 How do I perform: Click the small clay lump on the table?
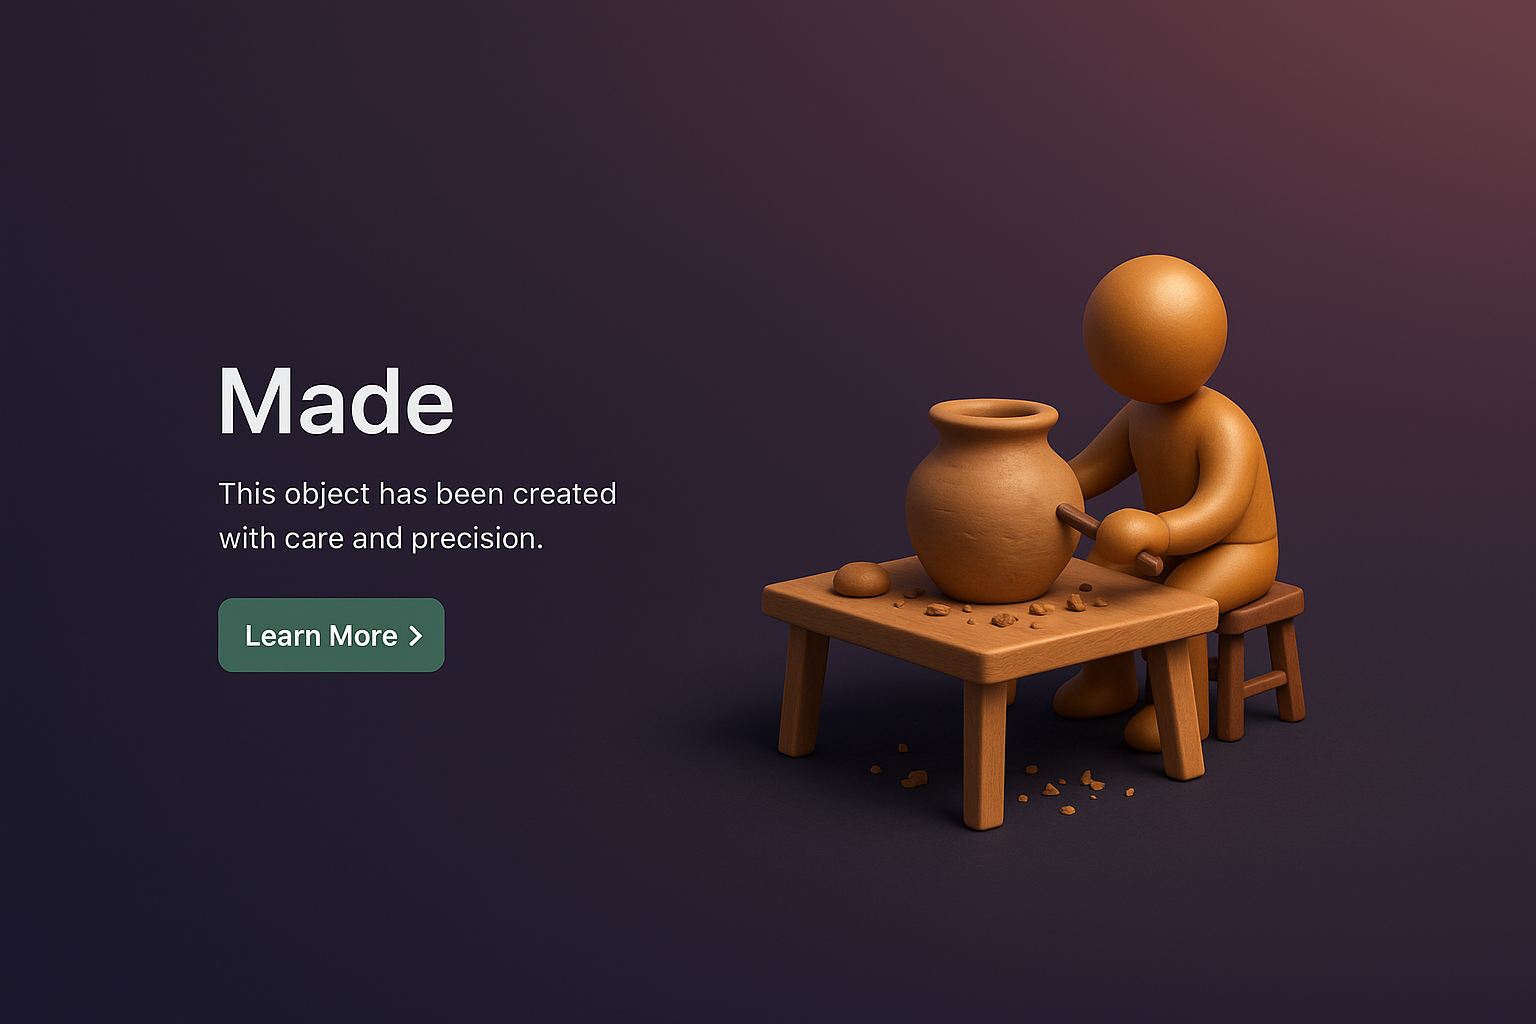click(861, 578)
